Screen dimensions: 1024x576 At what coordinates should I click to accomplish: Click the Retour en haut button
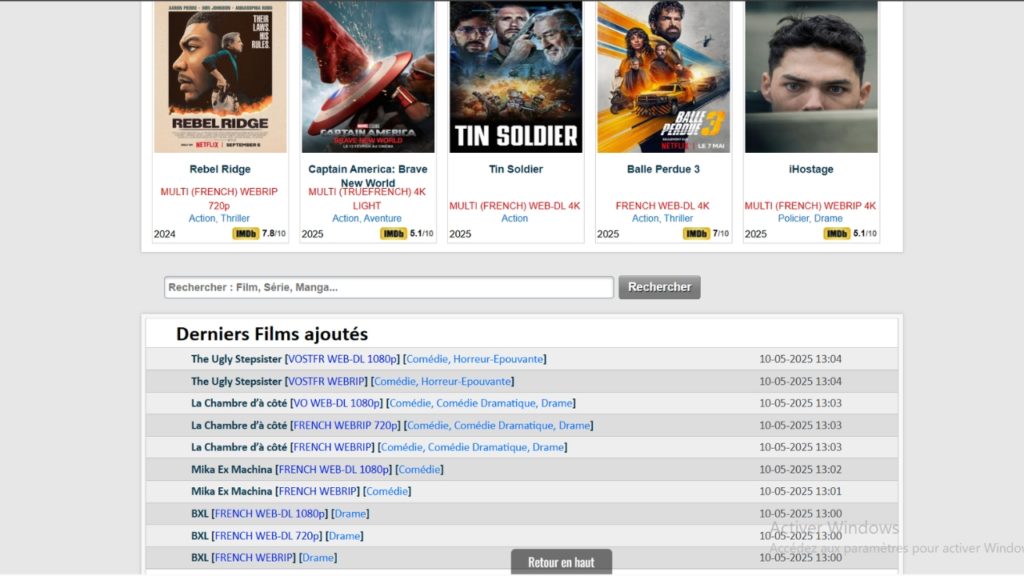click(561, 562)
